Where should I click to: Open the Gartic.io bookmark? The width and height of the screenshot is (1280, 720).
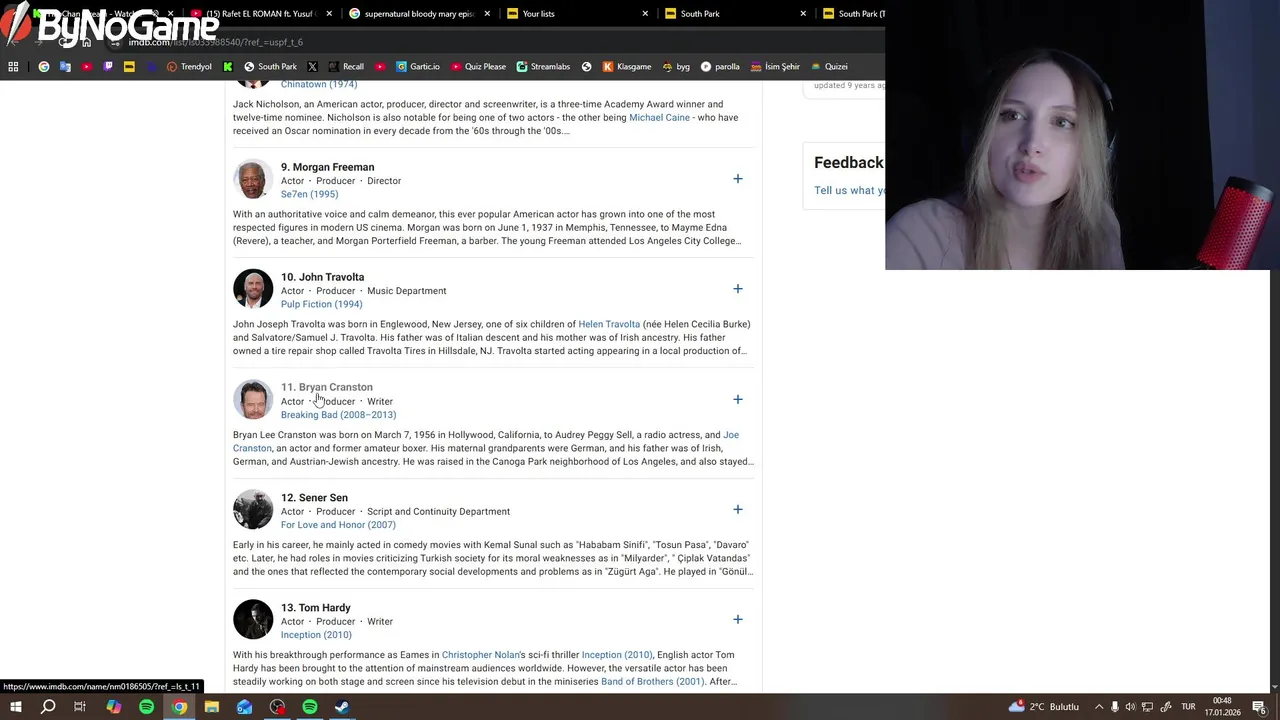pos(418,66)
